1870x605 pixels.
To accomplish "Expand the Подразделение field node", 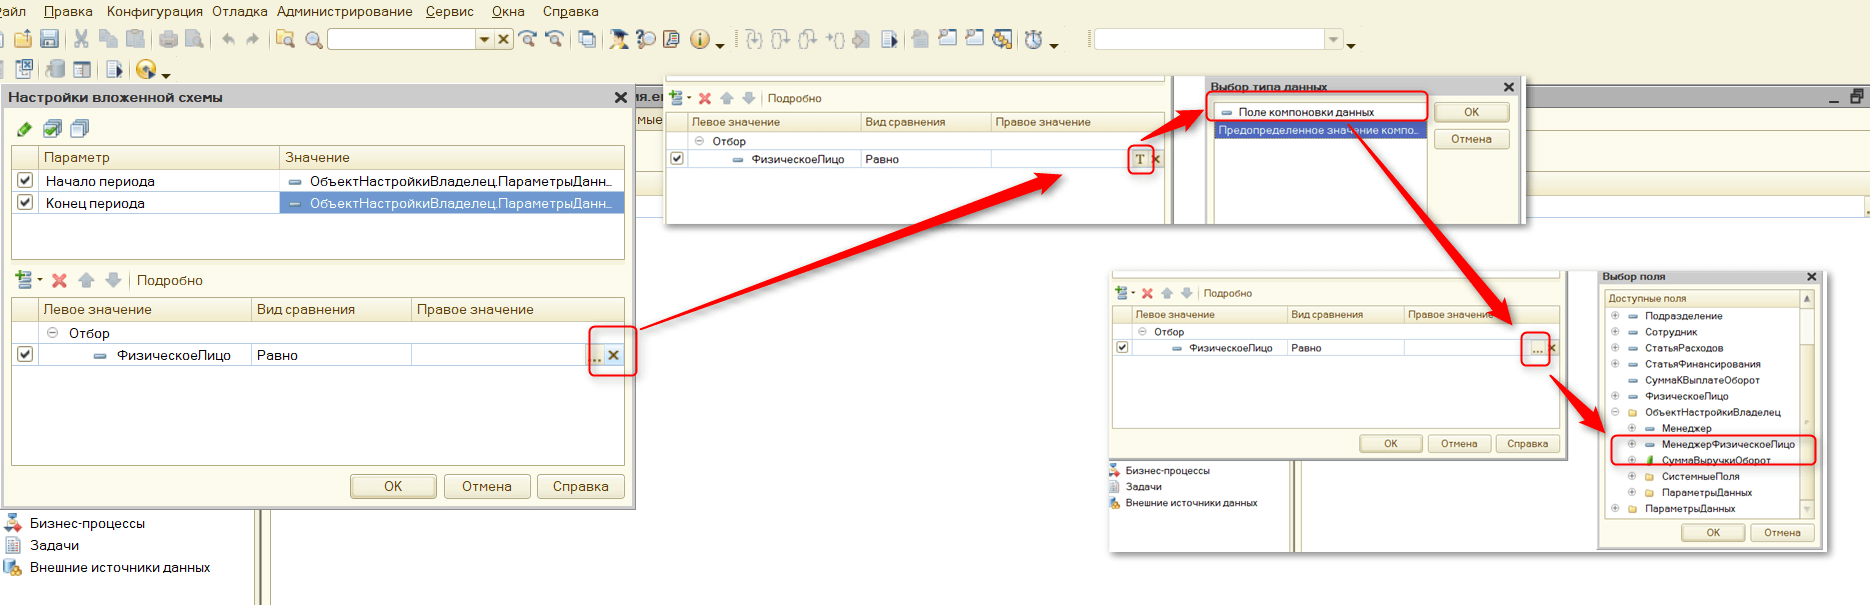I will point(1615,316).
